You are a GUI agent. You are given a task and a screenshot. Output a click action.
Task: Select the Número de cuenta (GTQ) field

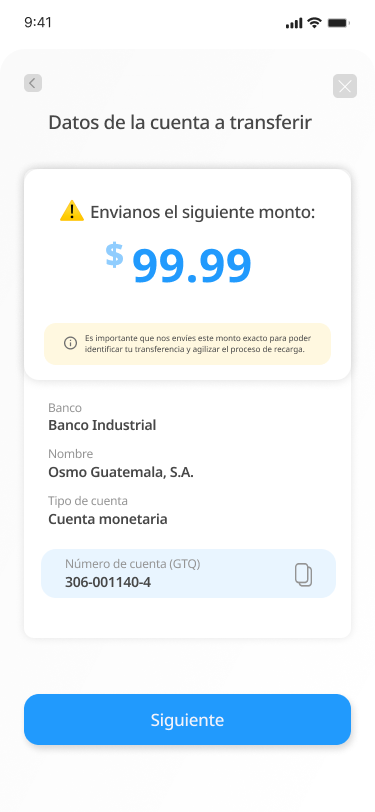[x=189, y=574]
